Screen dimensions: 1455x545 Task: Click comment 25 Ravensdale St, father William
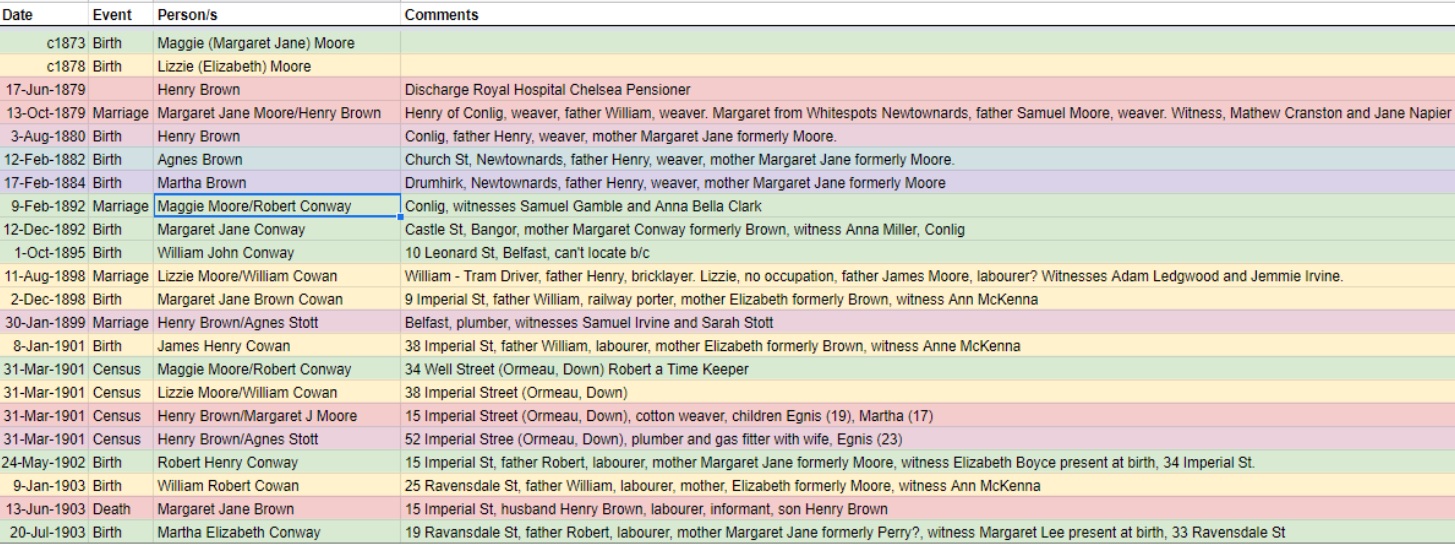[927, 486]
